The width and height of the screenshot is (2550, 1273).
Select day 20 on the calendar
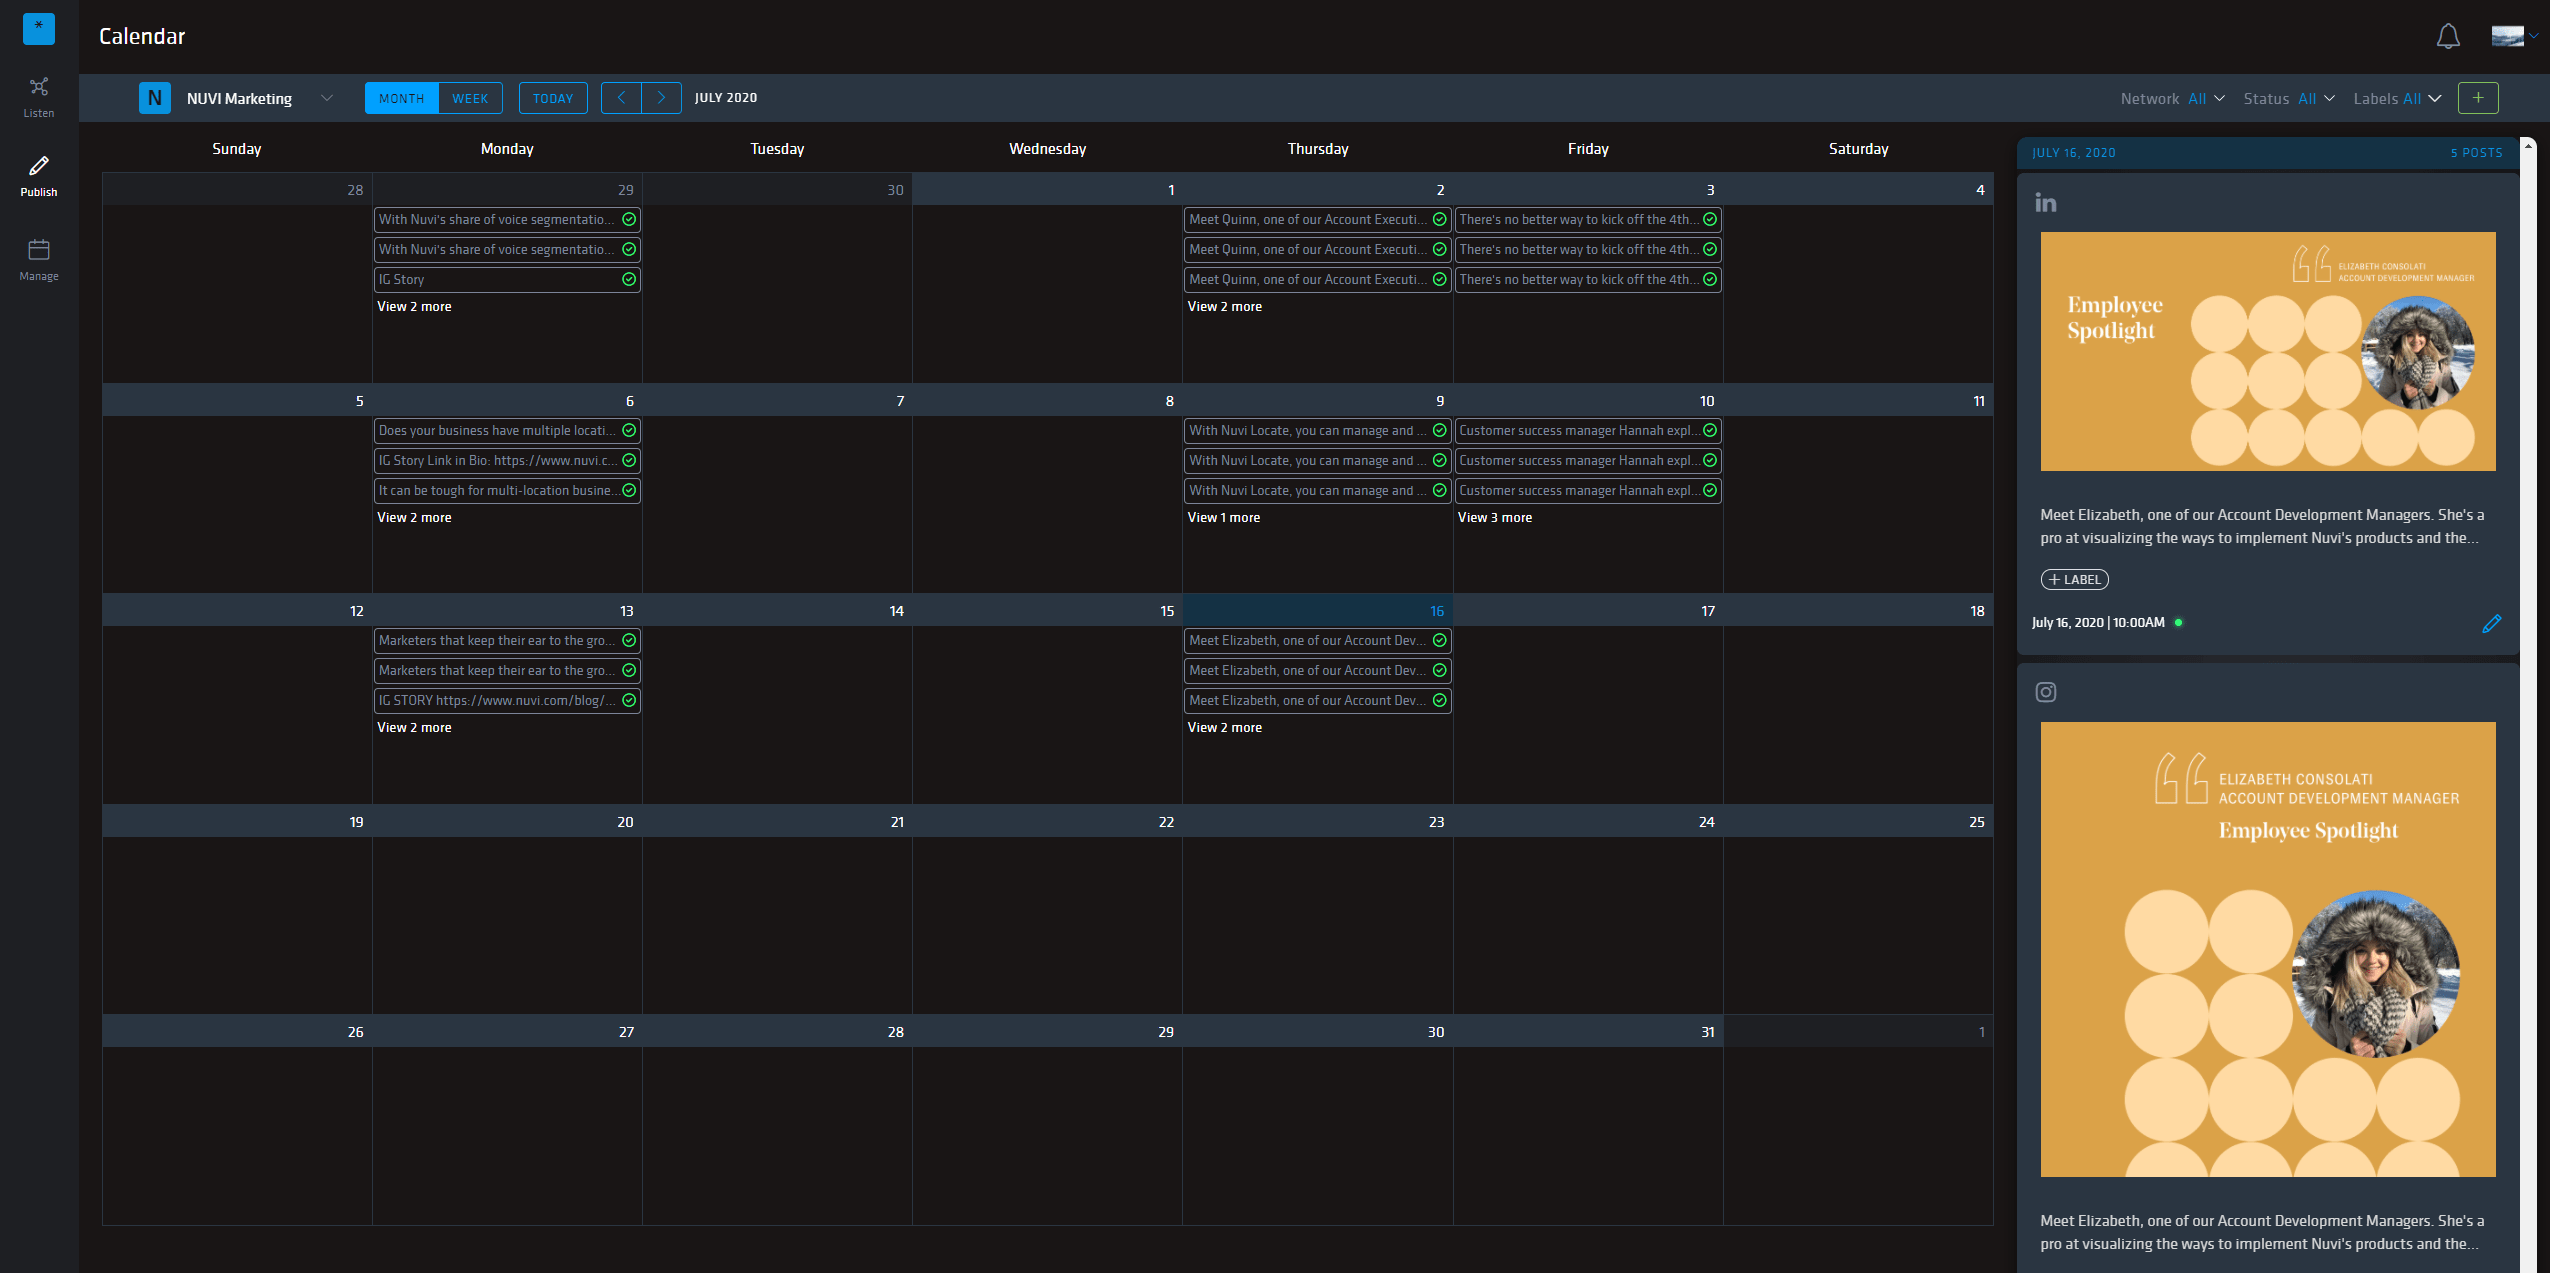tap(625, 822)
